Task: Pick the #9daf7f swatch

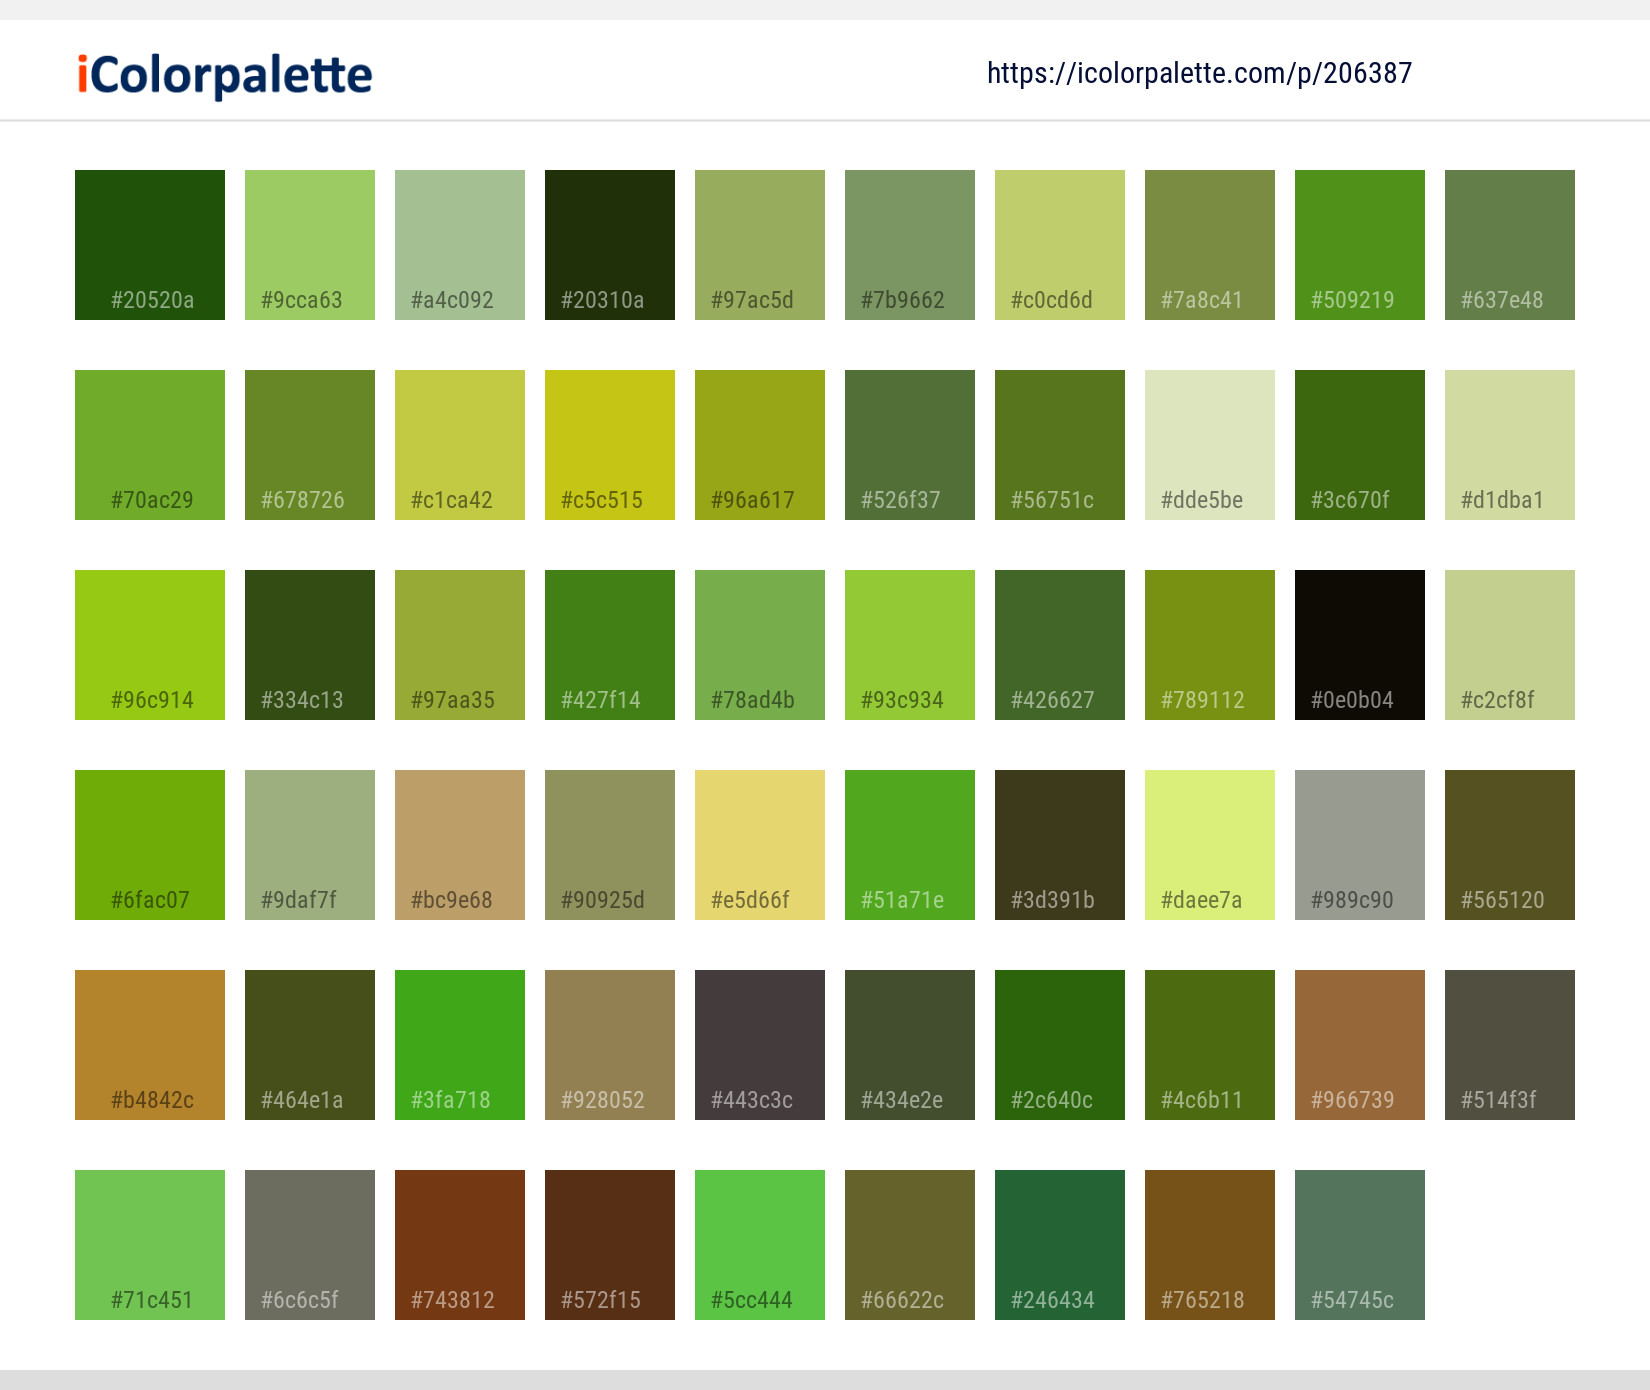Action: click(310, 845)
